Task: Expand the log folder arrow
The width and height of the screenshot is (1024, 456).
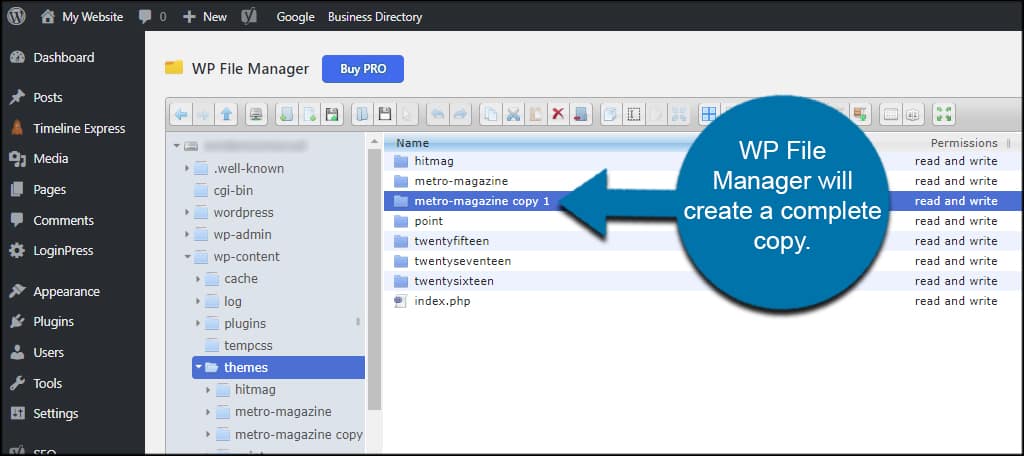Action: point(198,301)
